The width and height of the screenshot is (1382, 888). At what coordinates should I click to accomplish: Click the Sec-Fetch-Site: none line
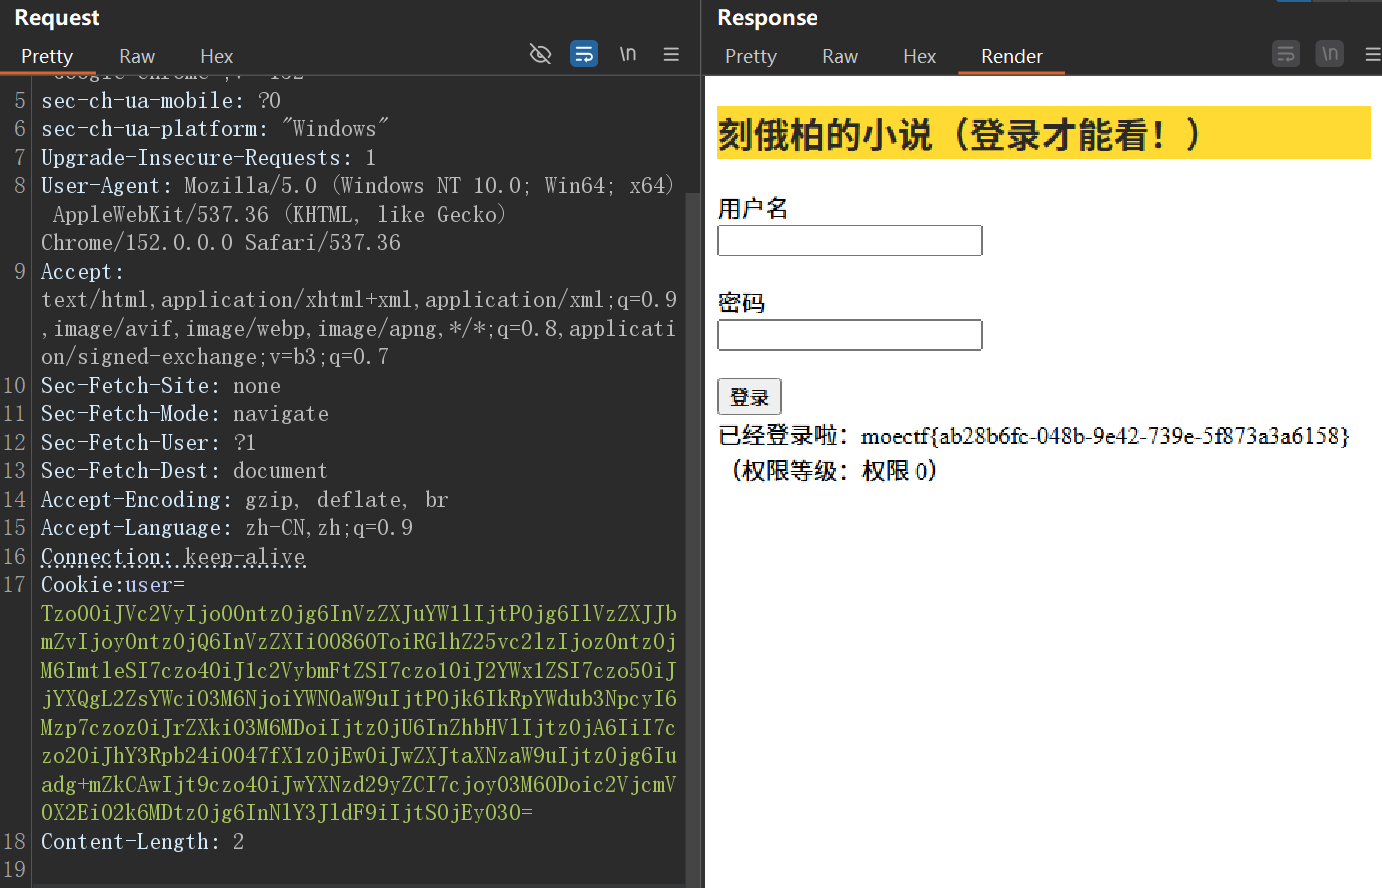[x=161, y=386]
